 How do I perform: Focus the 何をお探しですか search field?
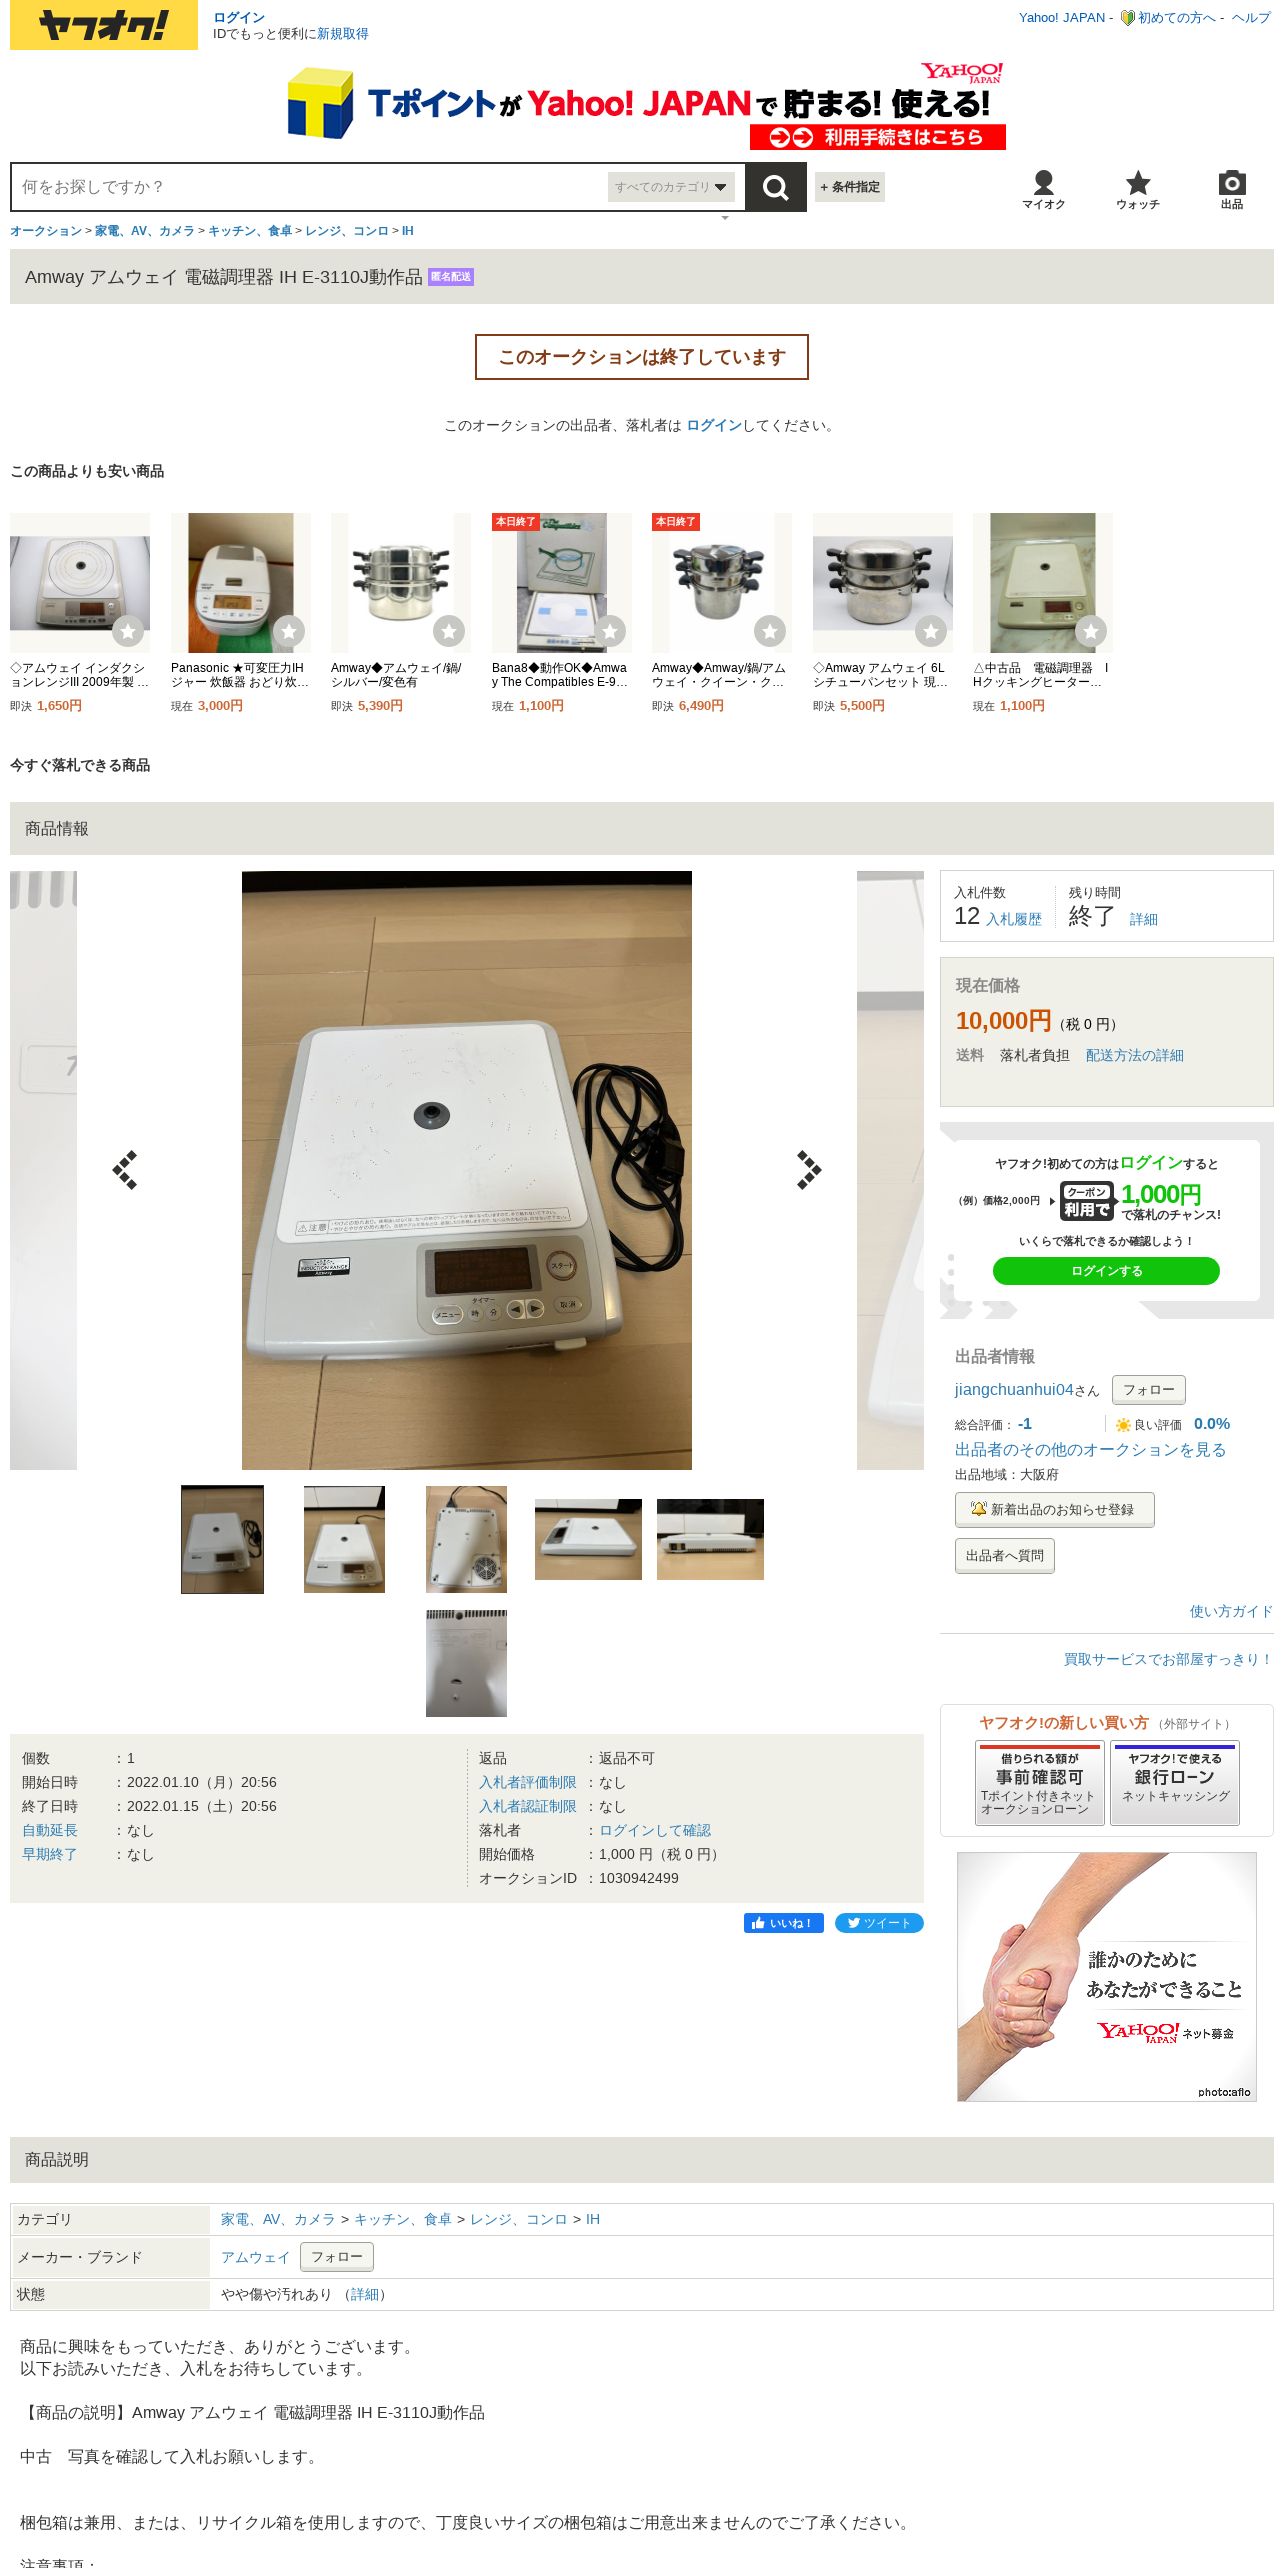310,187
